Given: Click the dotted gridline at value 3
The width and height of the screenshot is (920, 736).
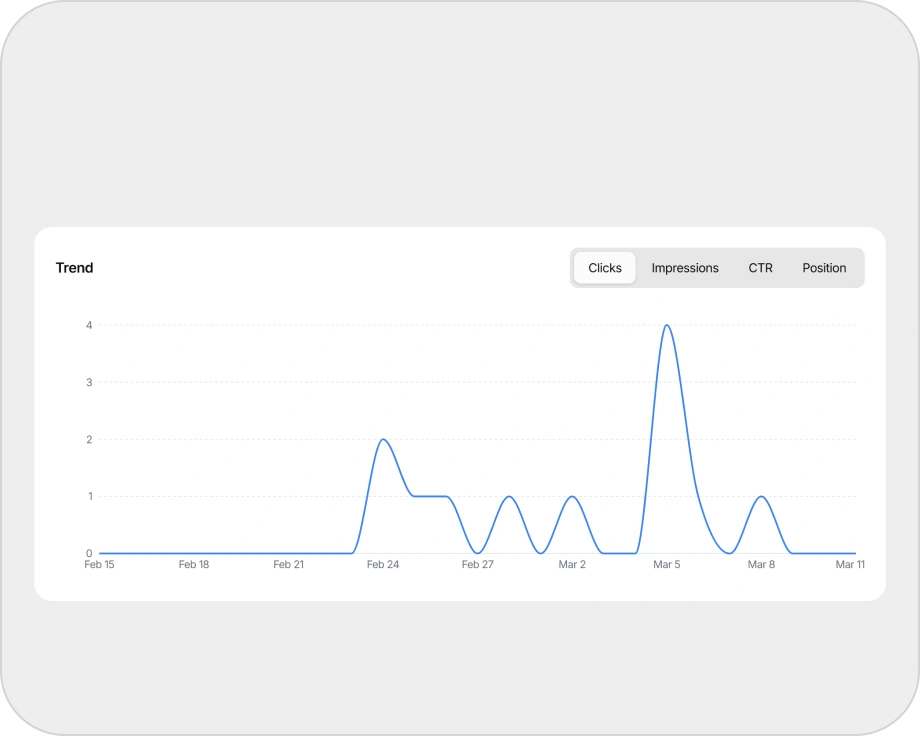Looking at the screenshot, I should [x=400, y=382].
